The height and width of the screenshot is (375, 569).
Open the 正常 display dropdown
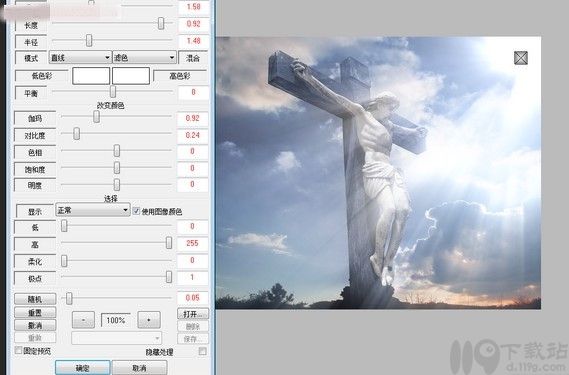(x=93, y=210)
